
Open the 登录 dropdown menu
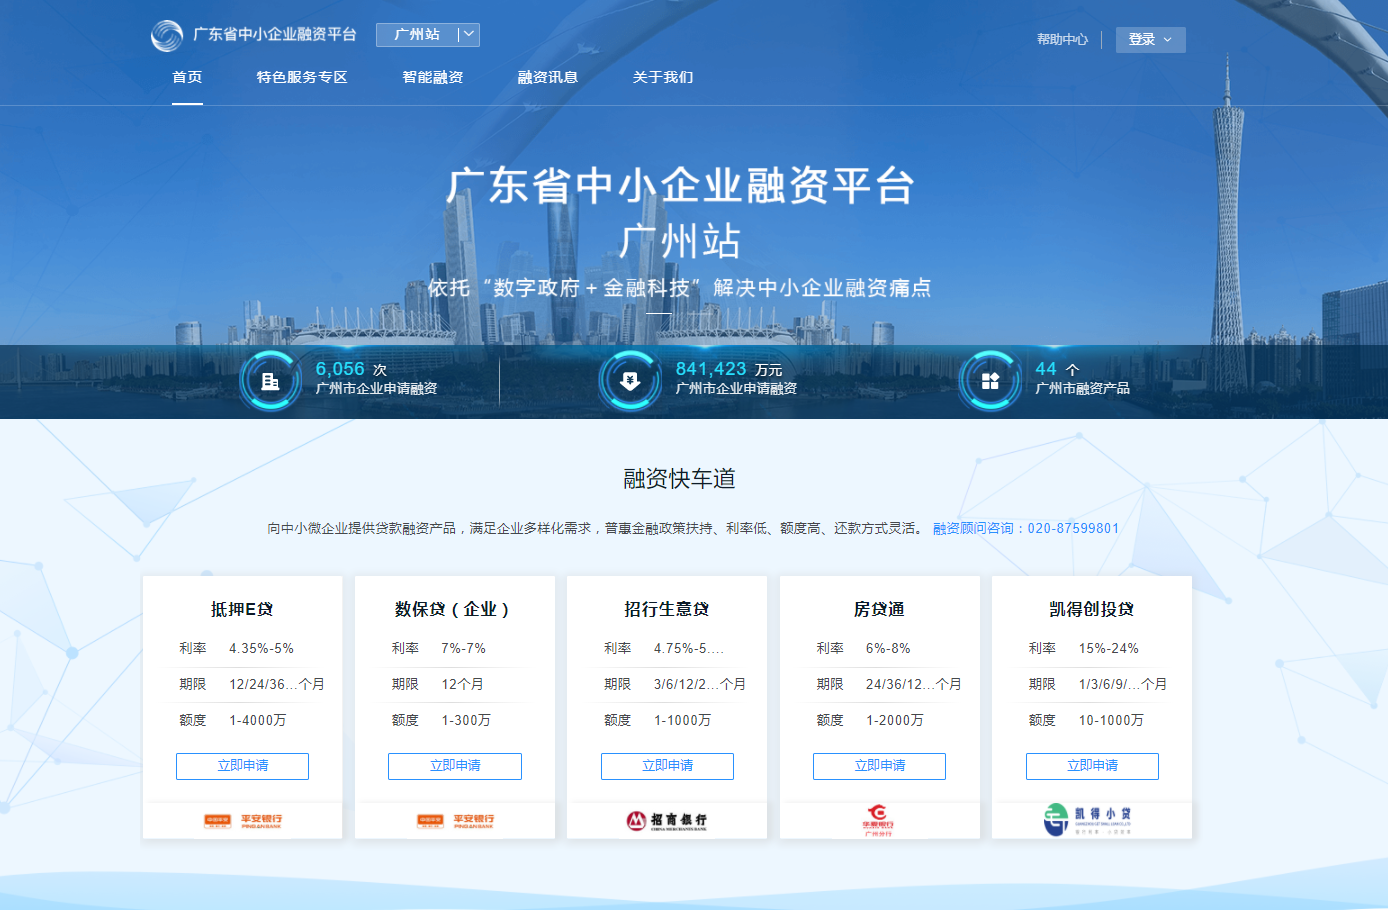point(1150,40)
